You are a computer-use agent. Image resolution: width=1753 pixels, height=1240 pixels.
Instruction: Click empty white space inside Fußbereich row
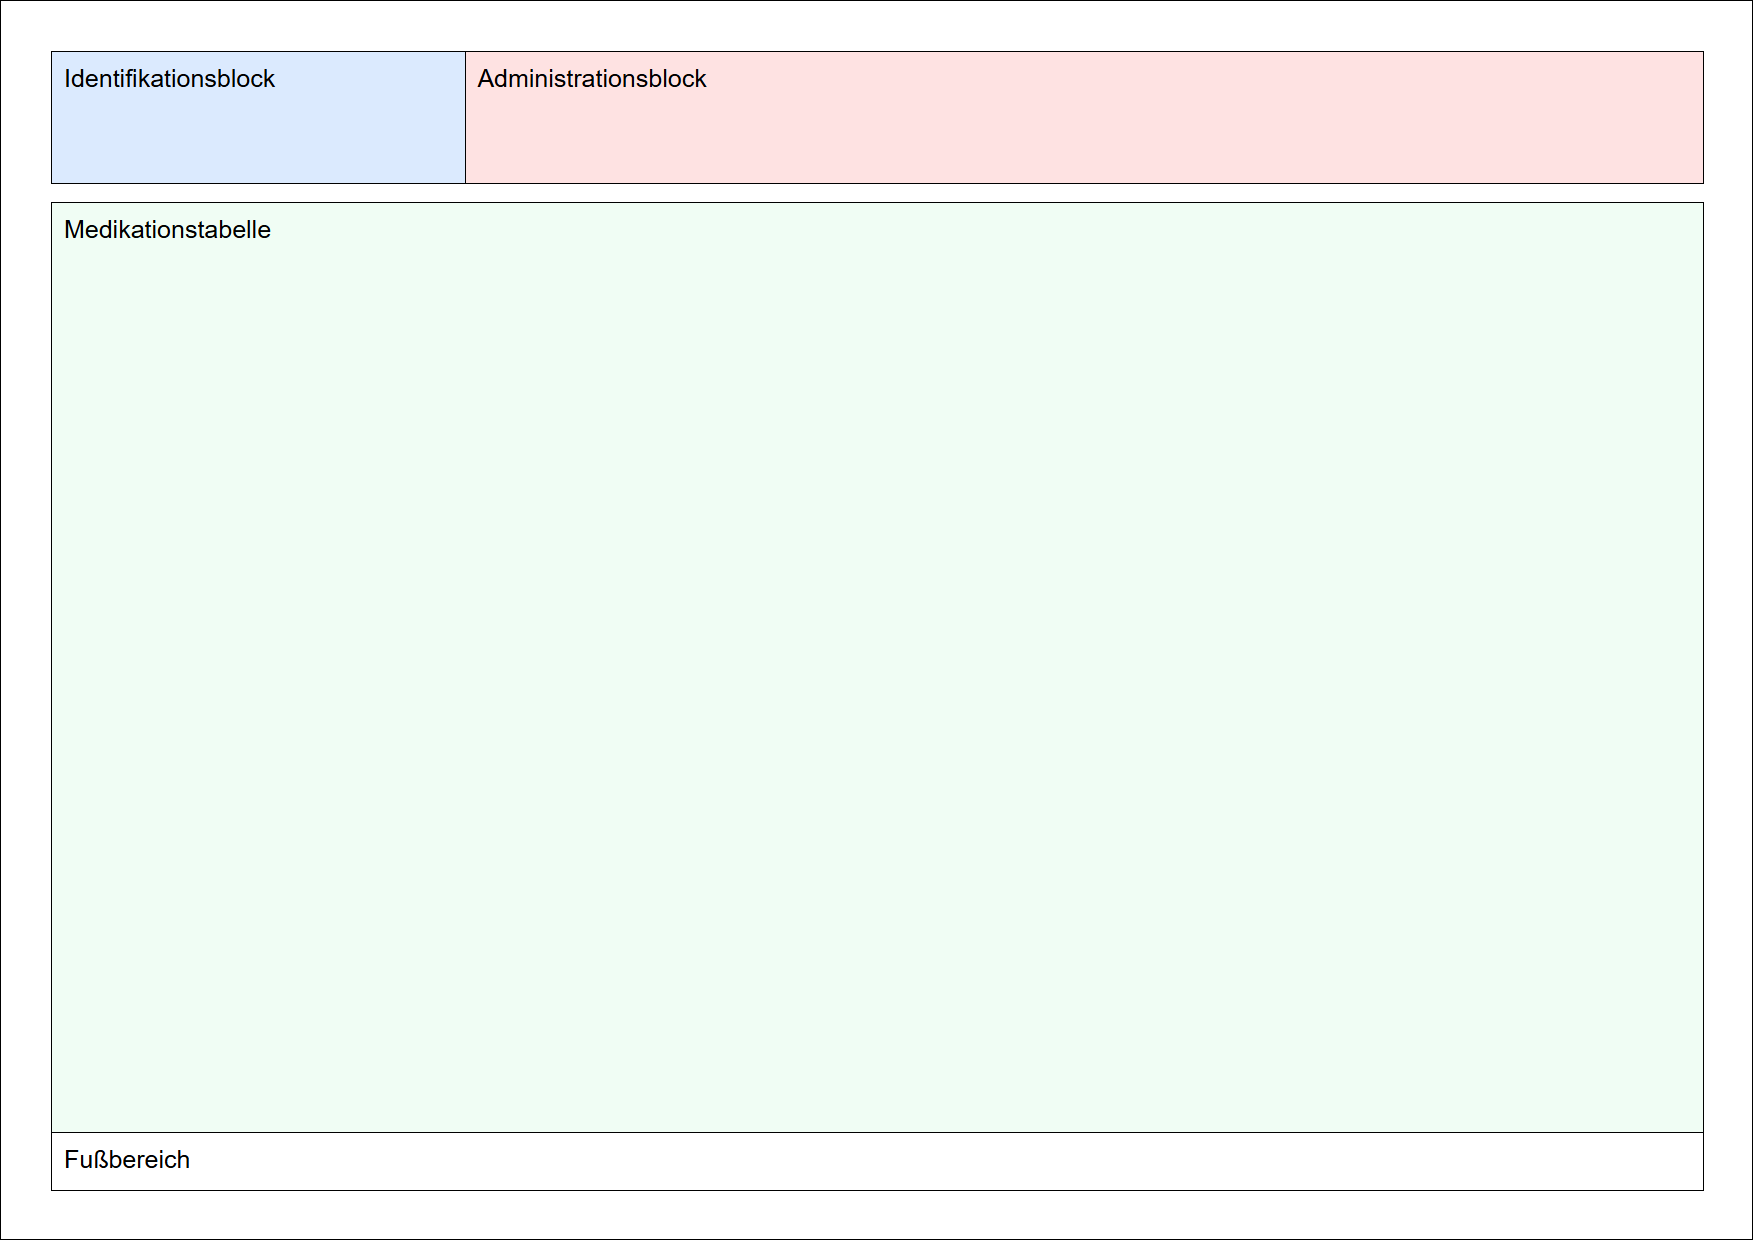click(x=900, y=1162)
